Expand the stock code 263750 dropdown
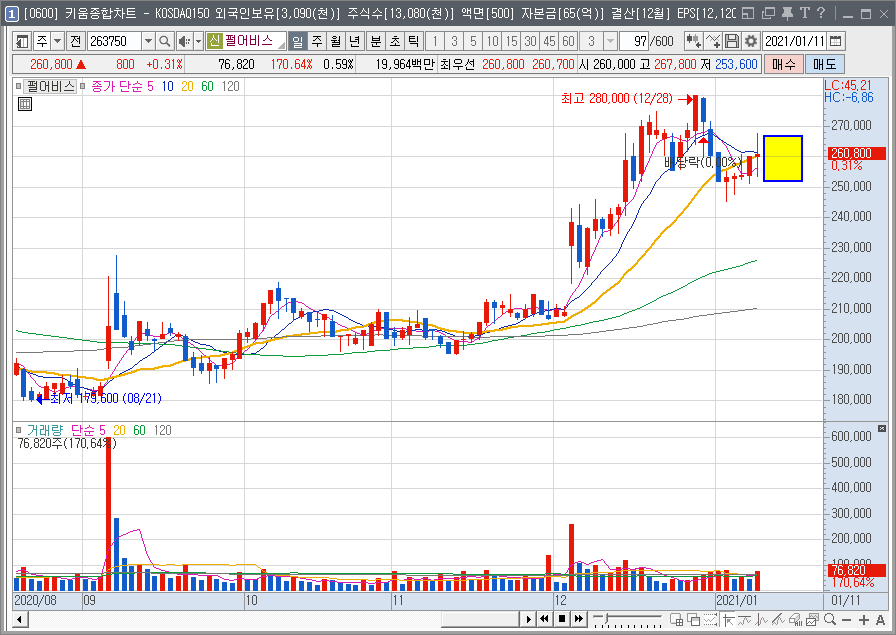This screenshot has height=635, width=896. pos(148,41)
